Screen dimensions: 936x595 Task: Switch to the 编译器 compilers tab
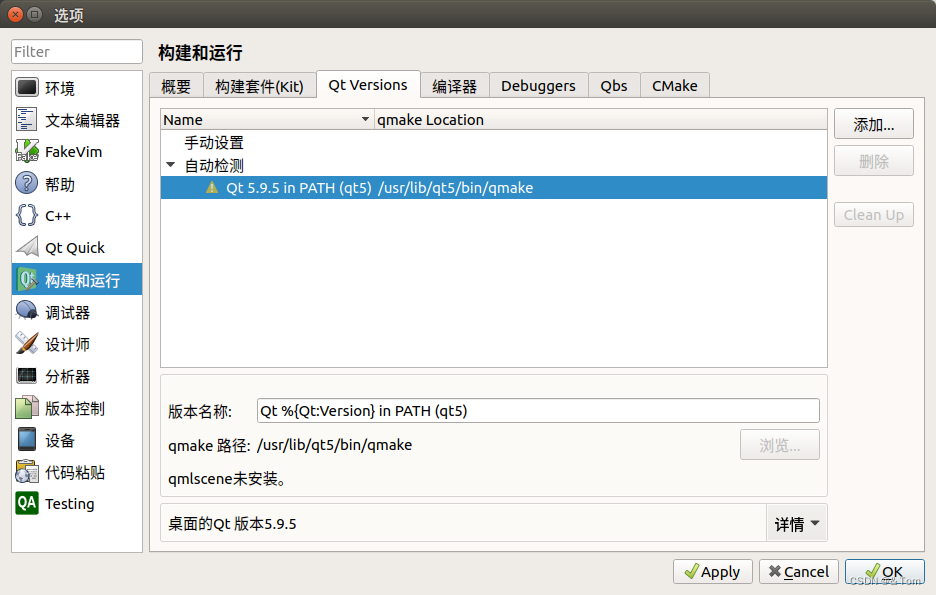click(455, 86)
